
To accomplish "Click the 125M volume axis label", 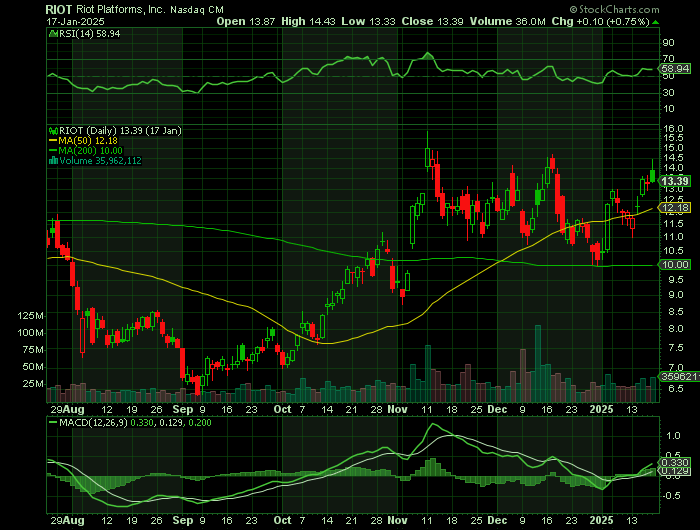I will [31, 316].
